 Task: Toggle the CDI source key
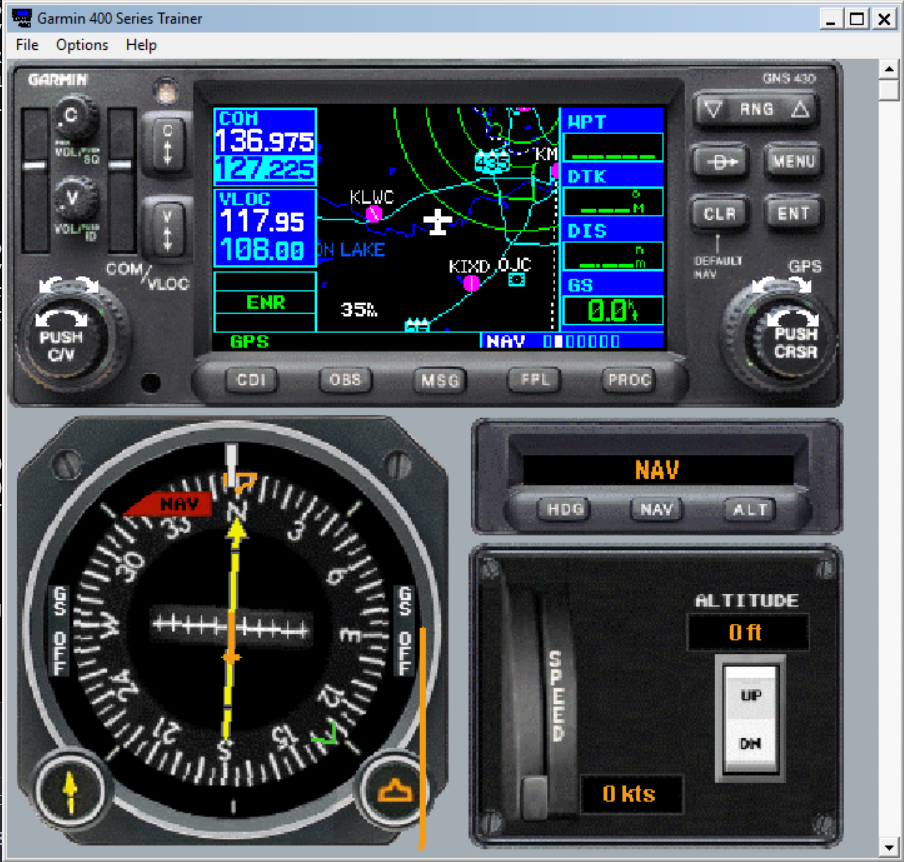(251, 379)
